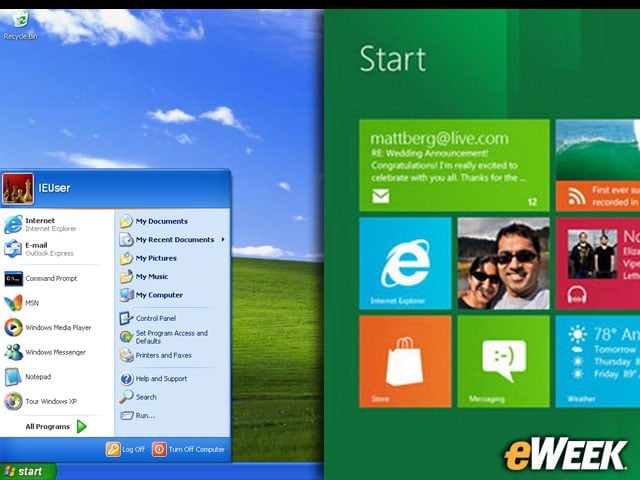Click the RE: Wedding Announcement subject line
Image resolution: width=640 pixels, height=480 pixels.
tap(429, 153)
